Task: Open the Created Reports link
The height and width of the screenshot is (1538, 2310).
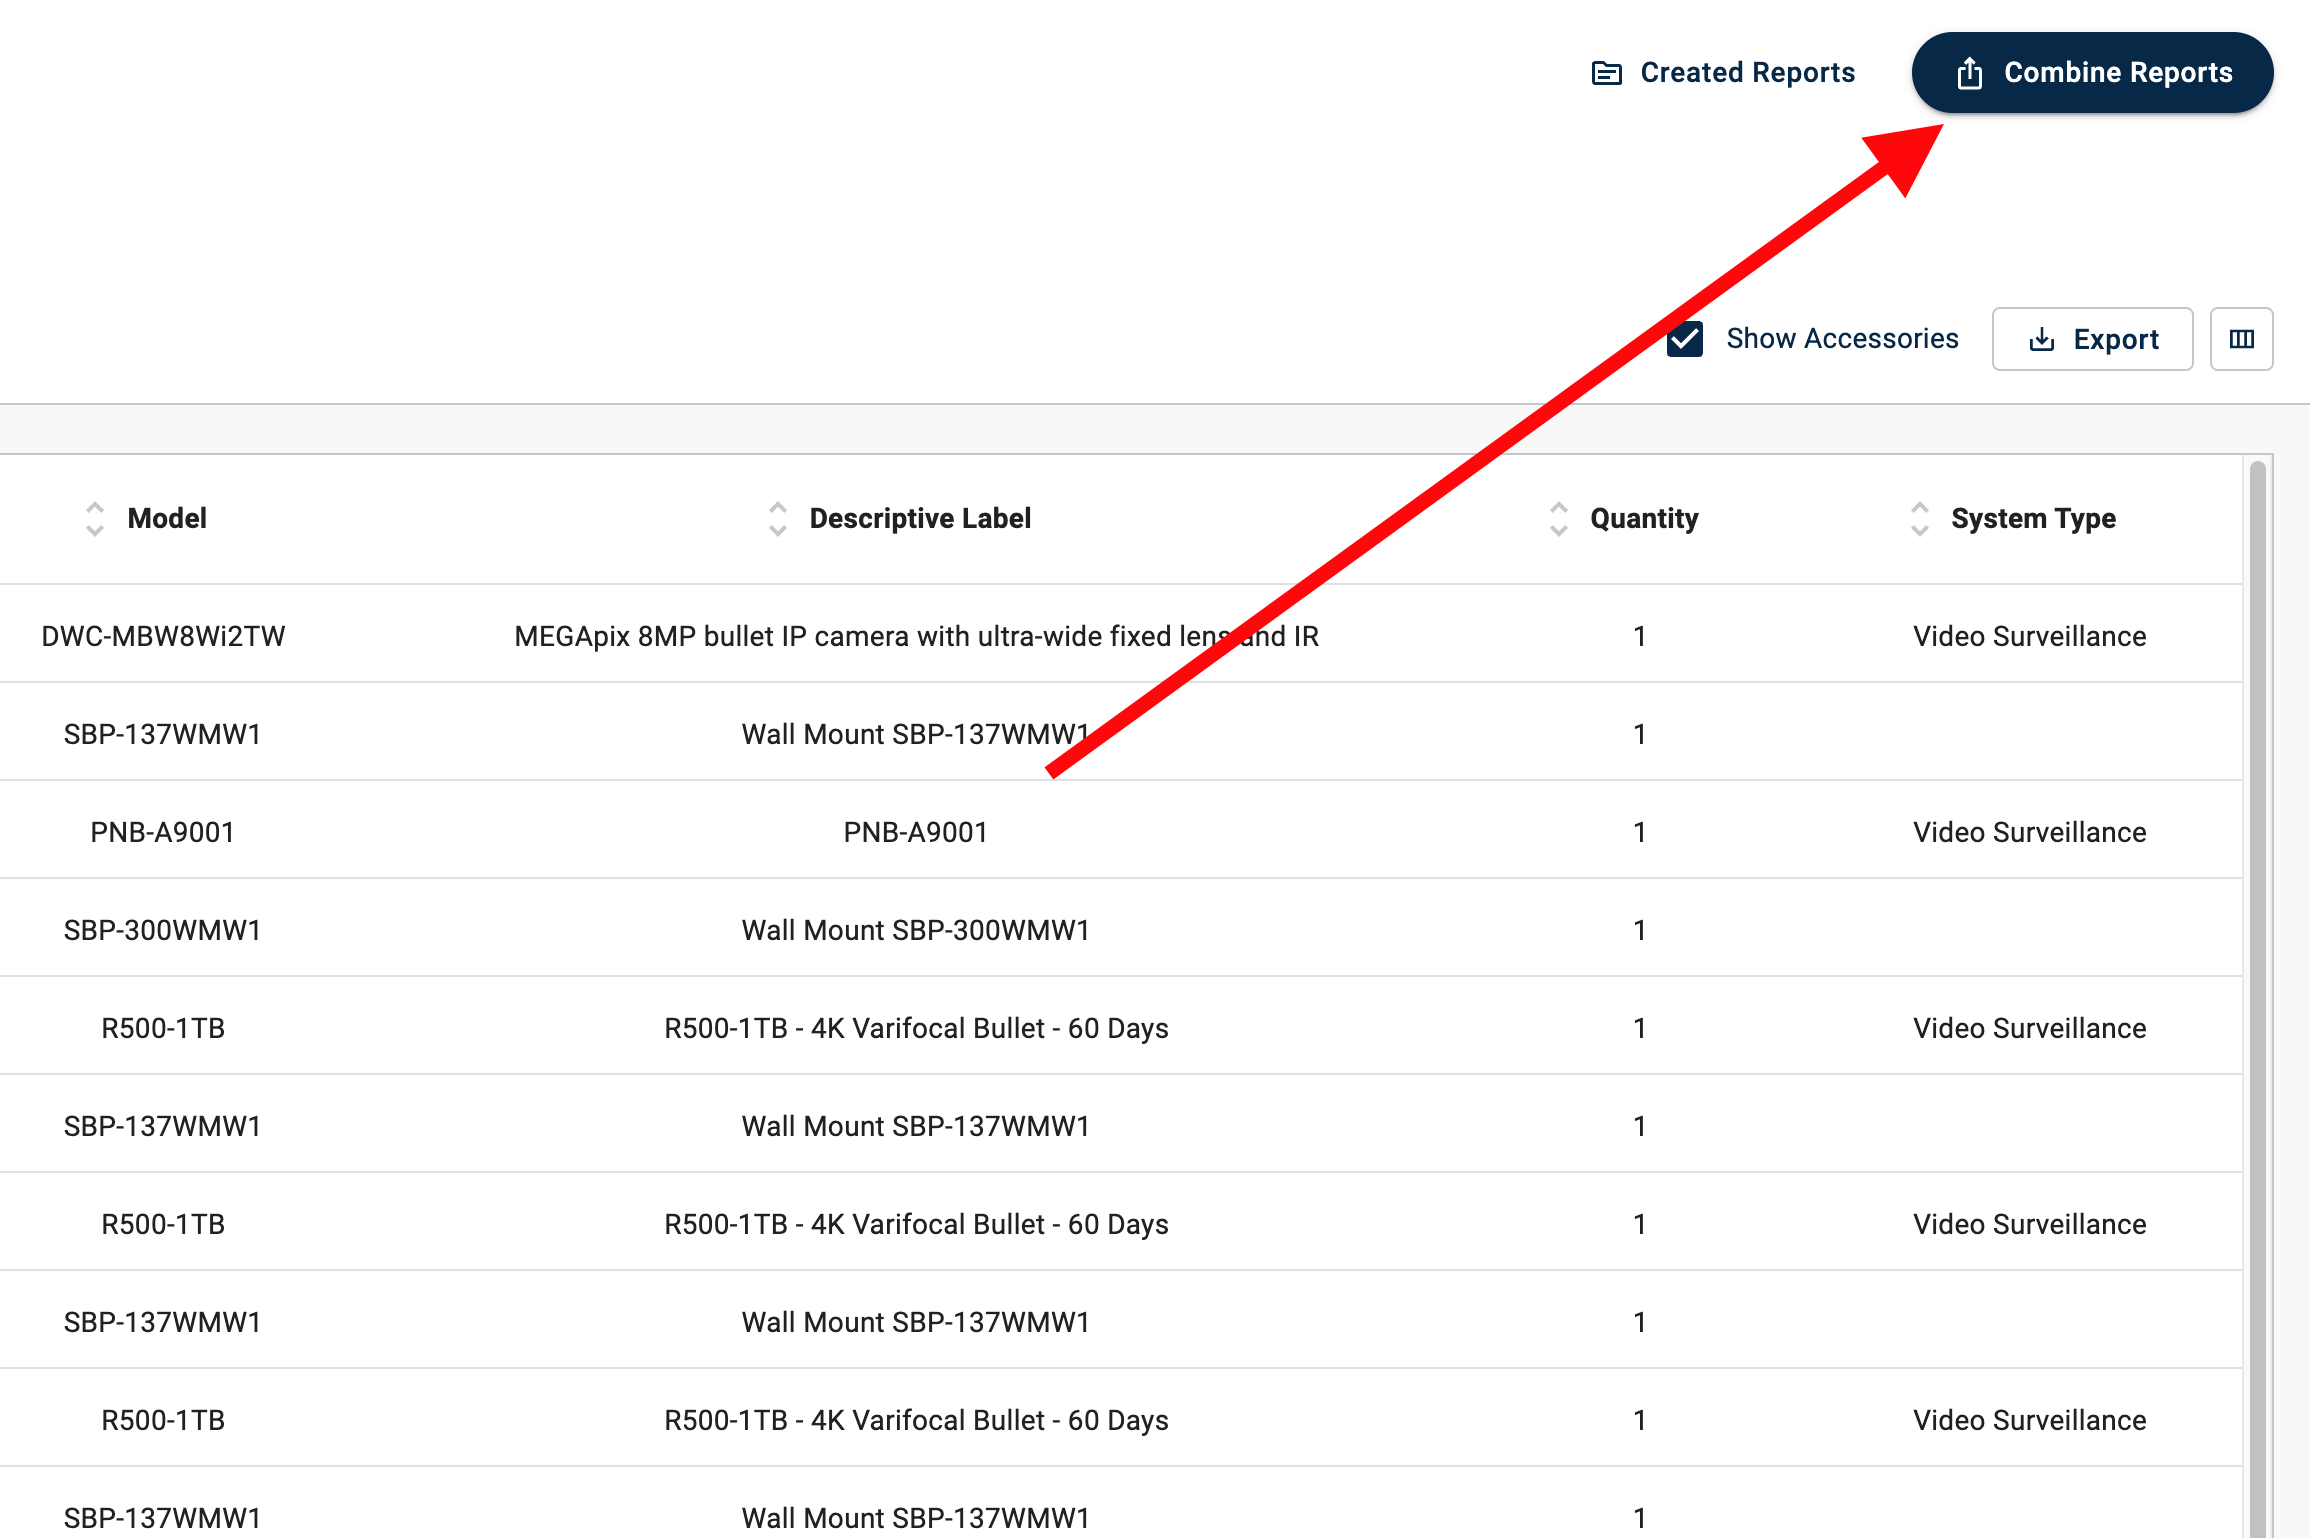Action: (1747, 73)
